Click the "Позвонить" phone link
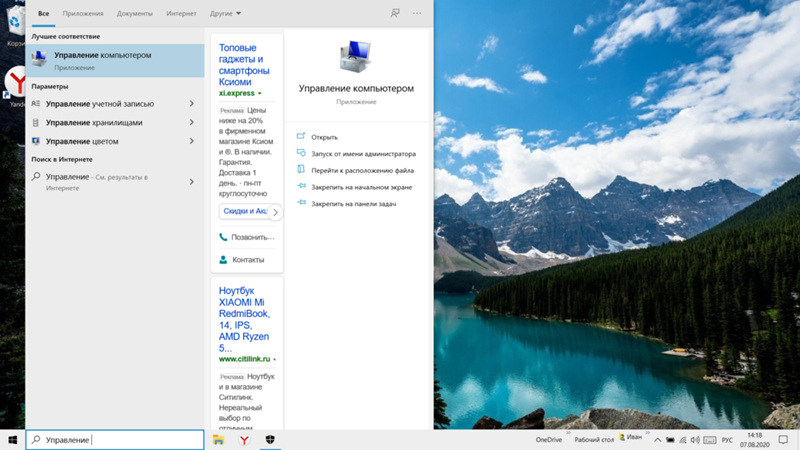The image size is (800, 450). point(247,237)
